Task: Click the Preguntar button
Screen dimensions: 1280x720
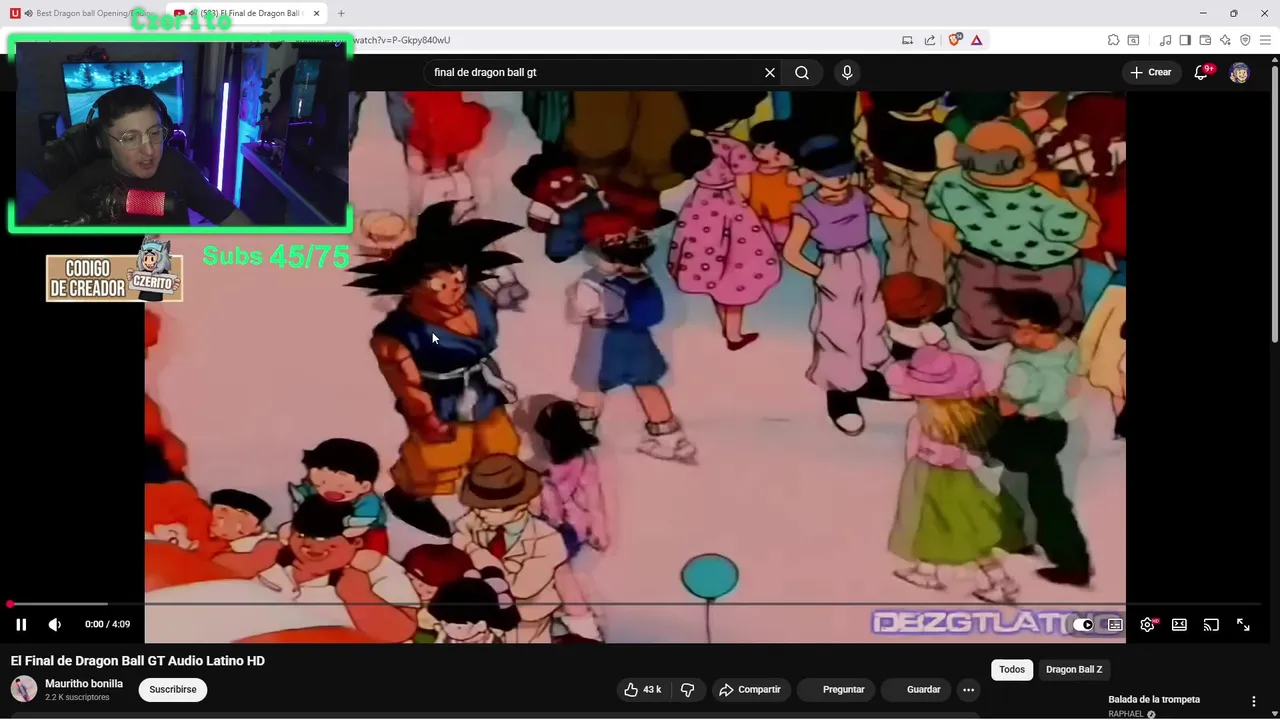Action: pyautogui.click(x=835, y=689)
